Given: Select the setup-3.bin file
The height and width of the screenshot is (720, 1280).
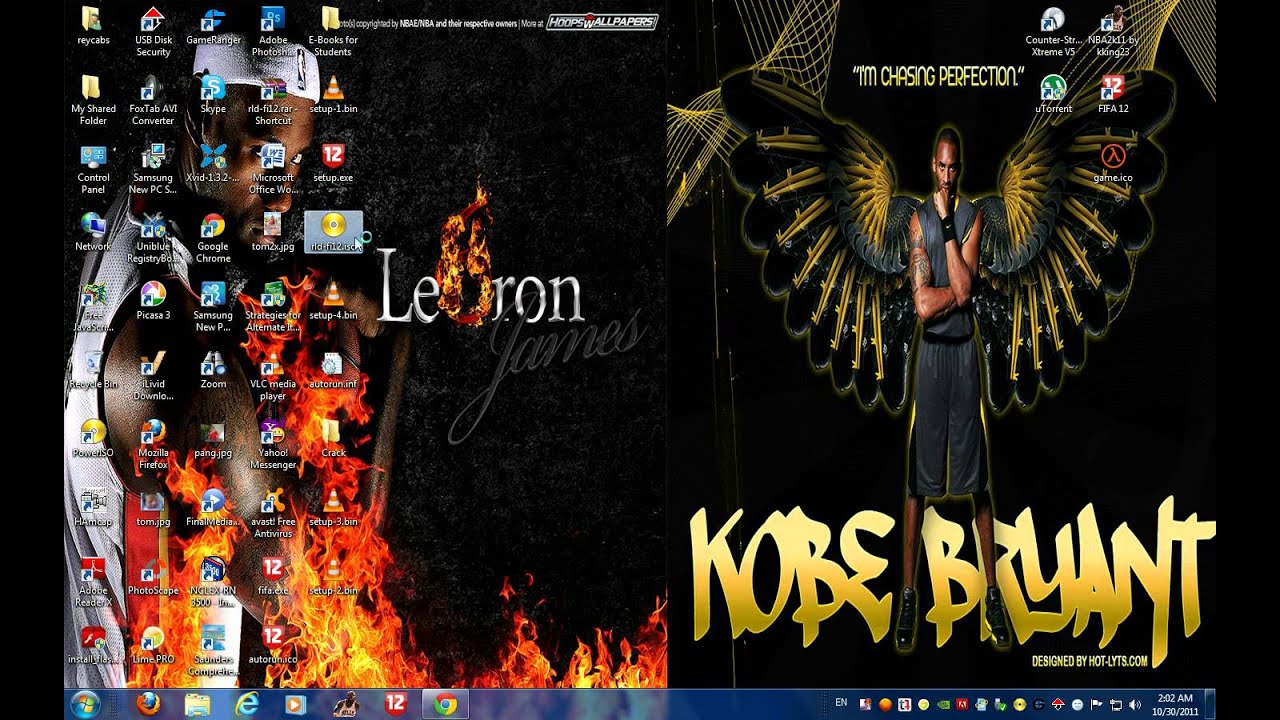Looking at the screenshot, I should tap(333, 508).
